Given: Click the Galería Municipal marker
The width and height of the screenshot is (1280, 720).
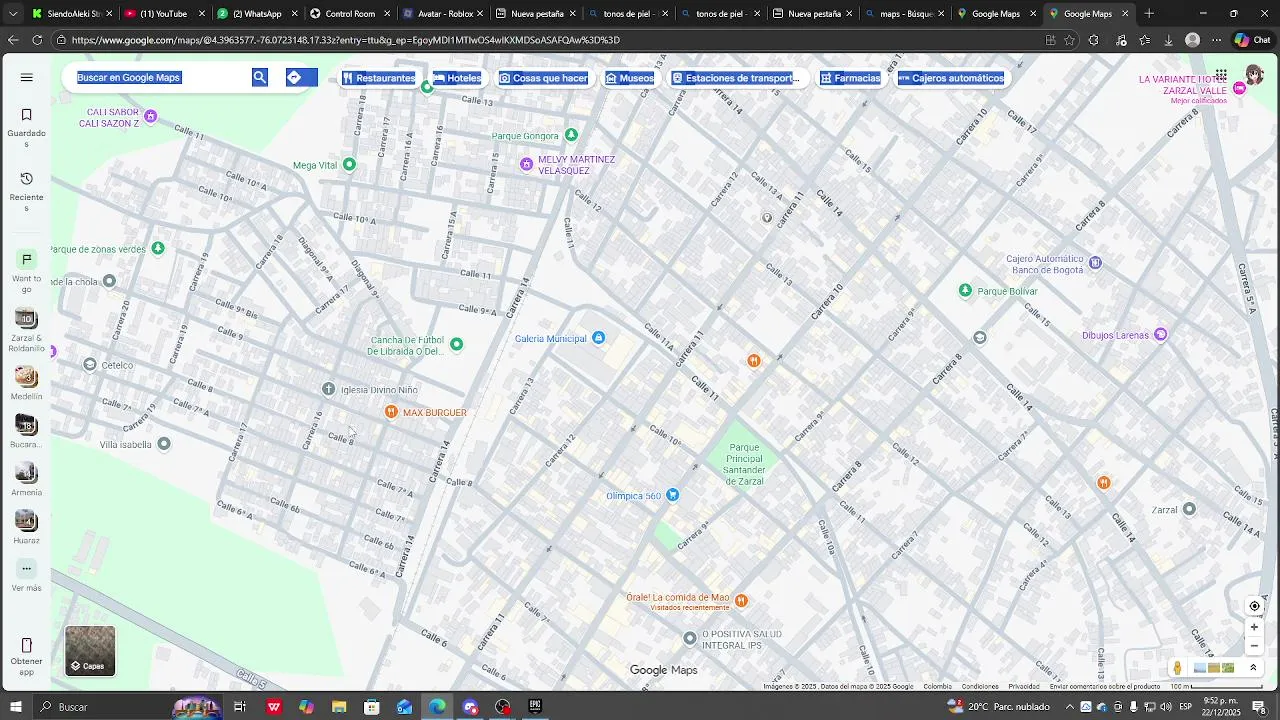Looking at the screenshot, I should click(598, 338).
